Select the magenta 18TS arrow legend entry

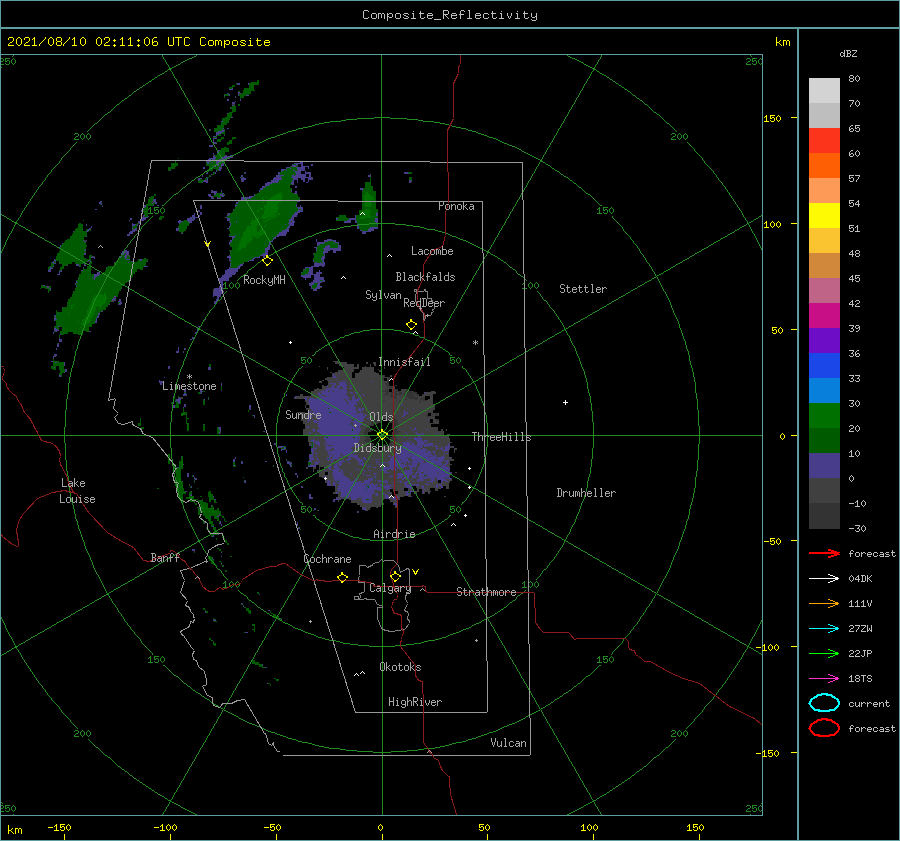pyautogui.click(x=824, y=679)
